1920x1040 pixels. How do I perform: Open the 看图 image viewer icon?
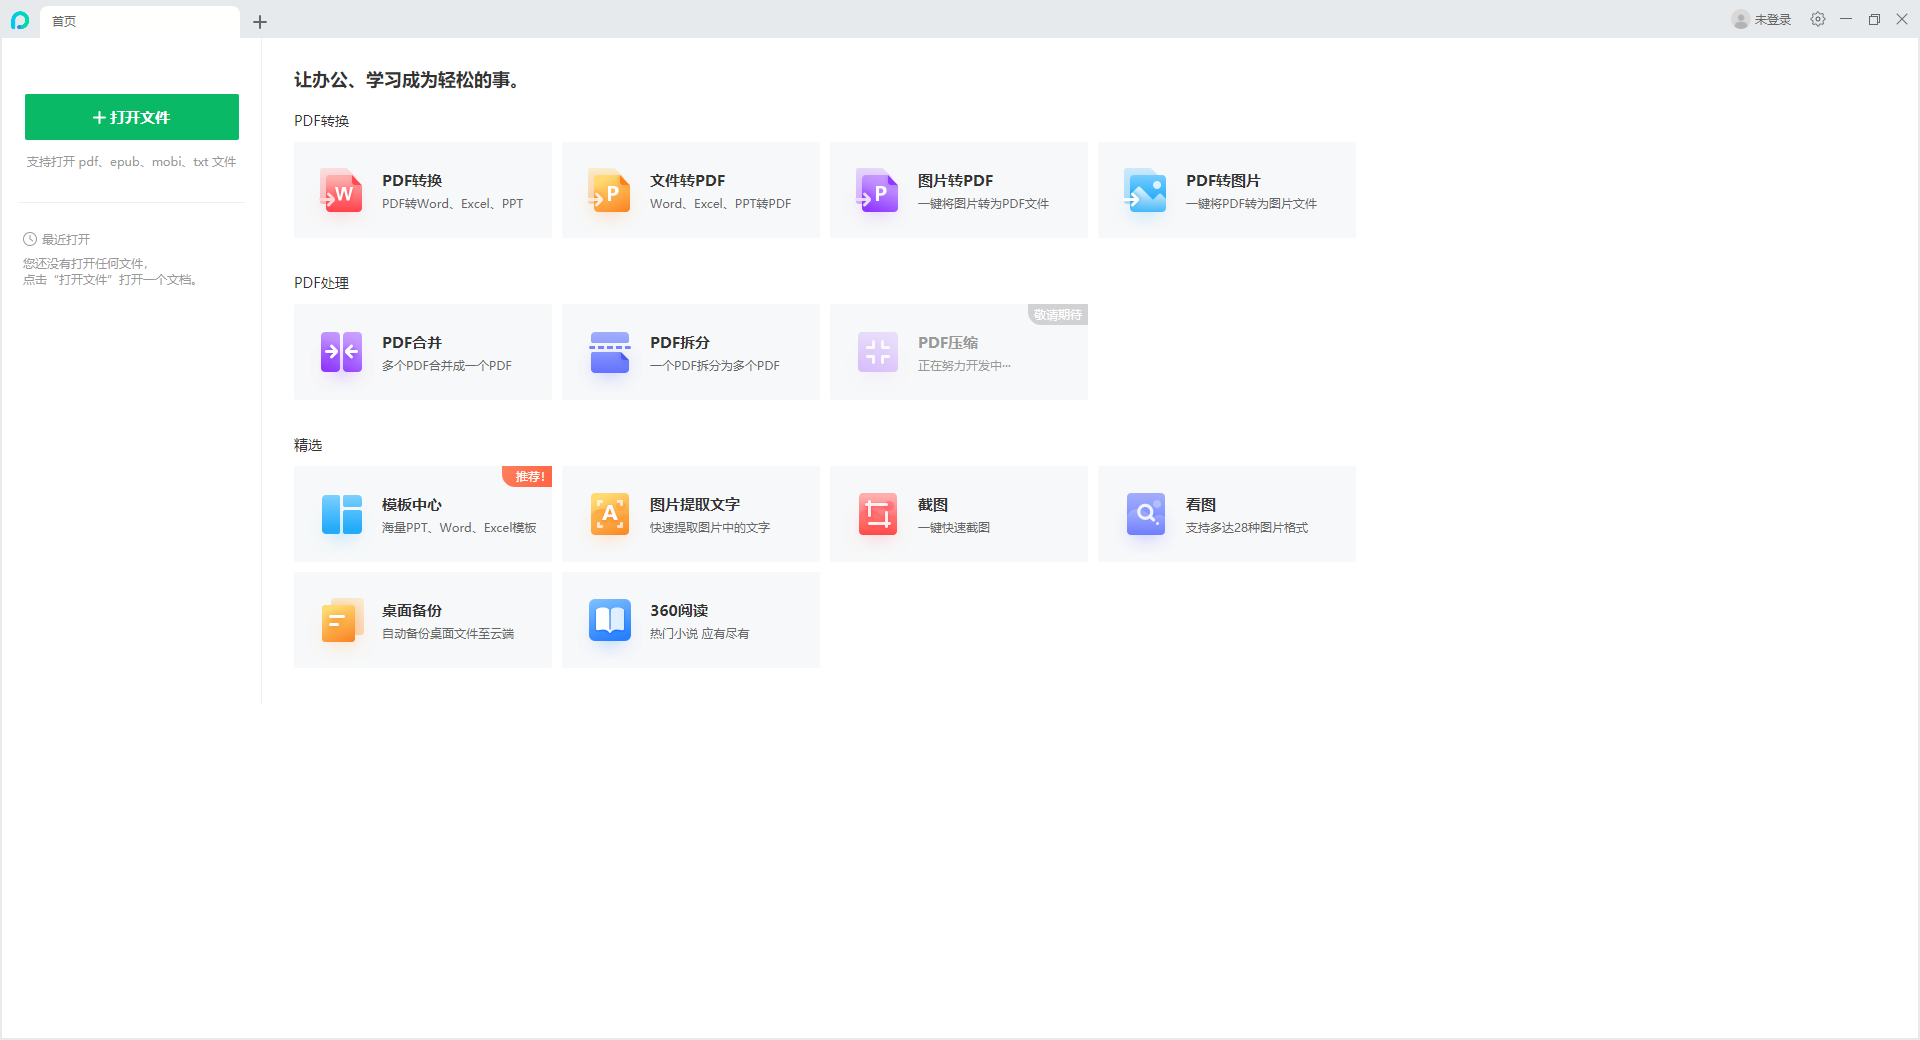tap(1145, 514)
